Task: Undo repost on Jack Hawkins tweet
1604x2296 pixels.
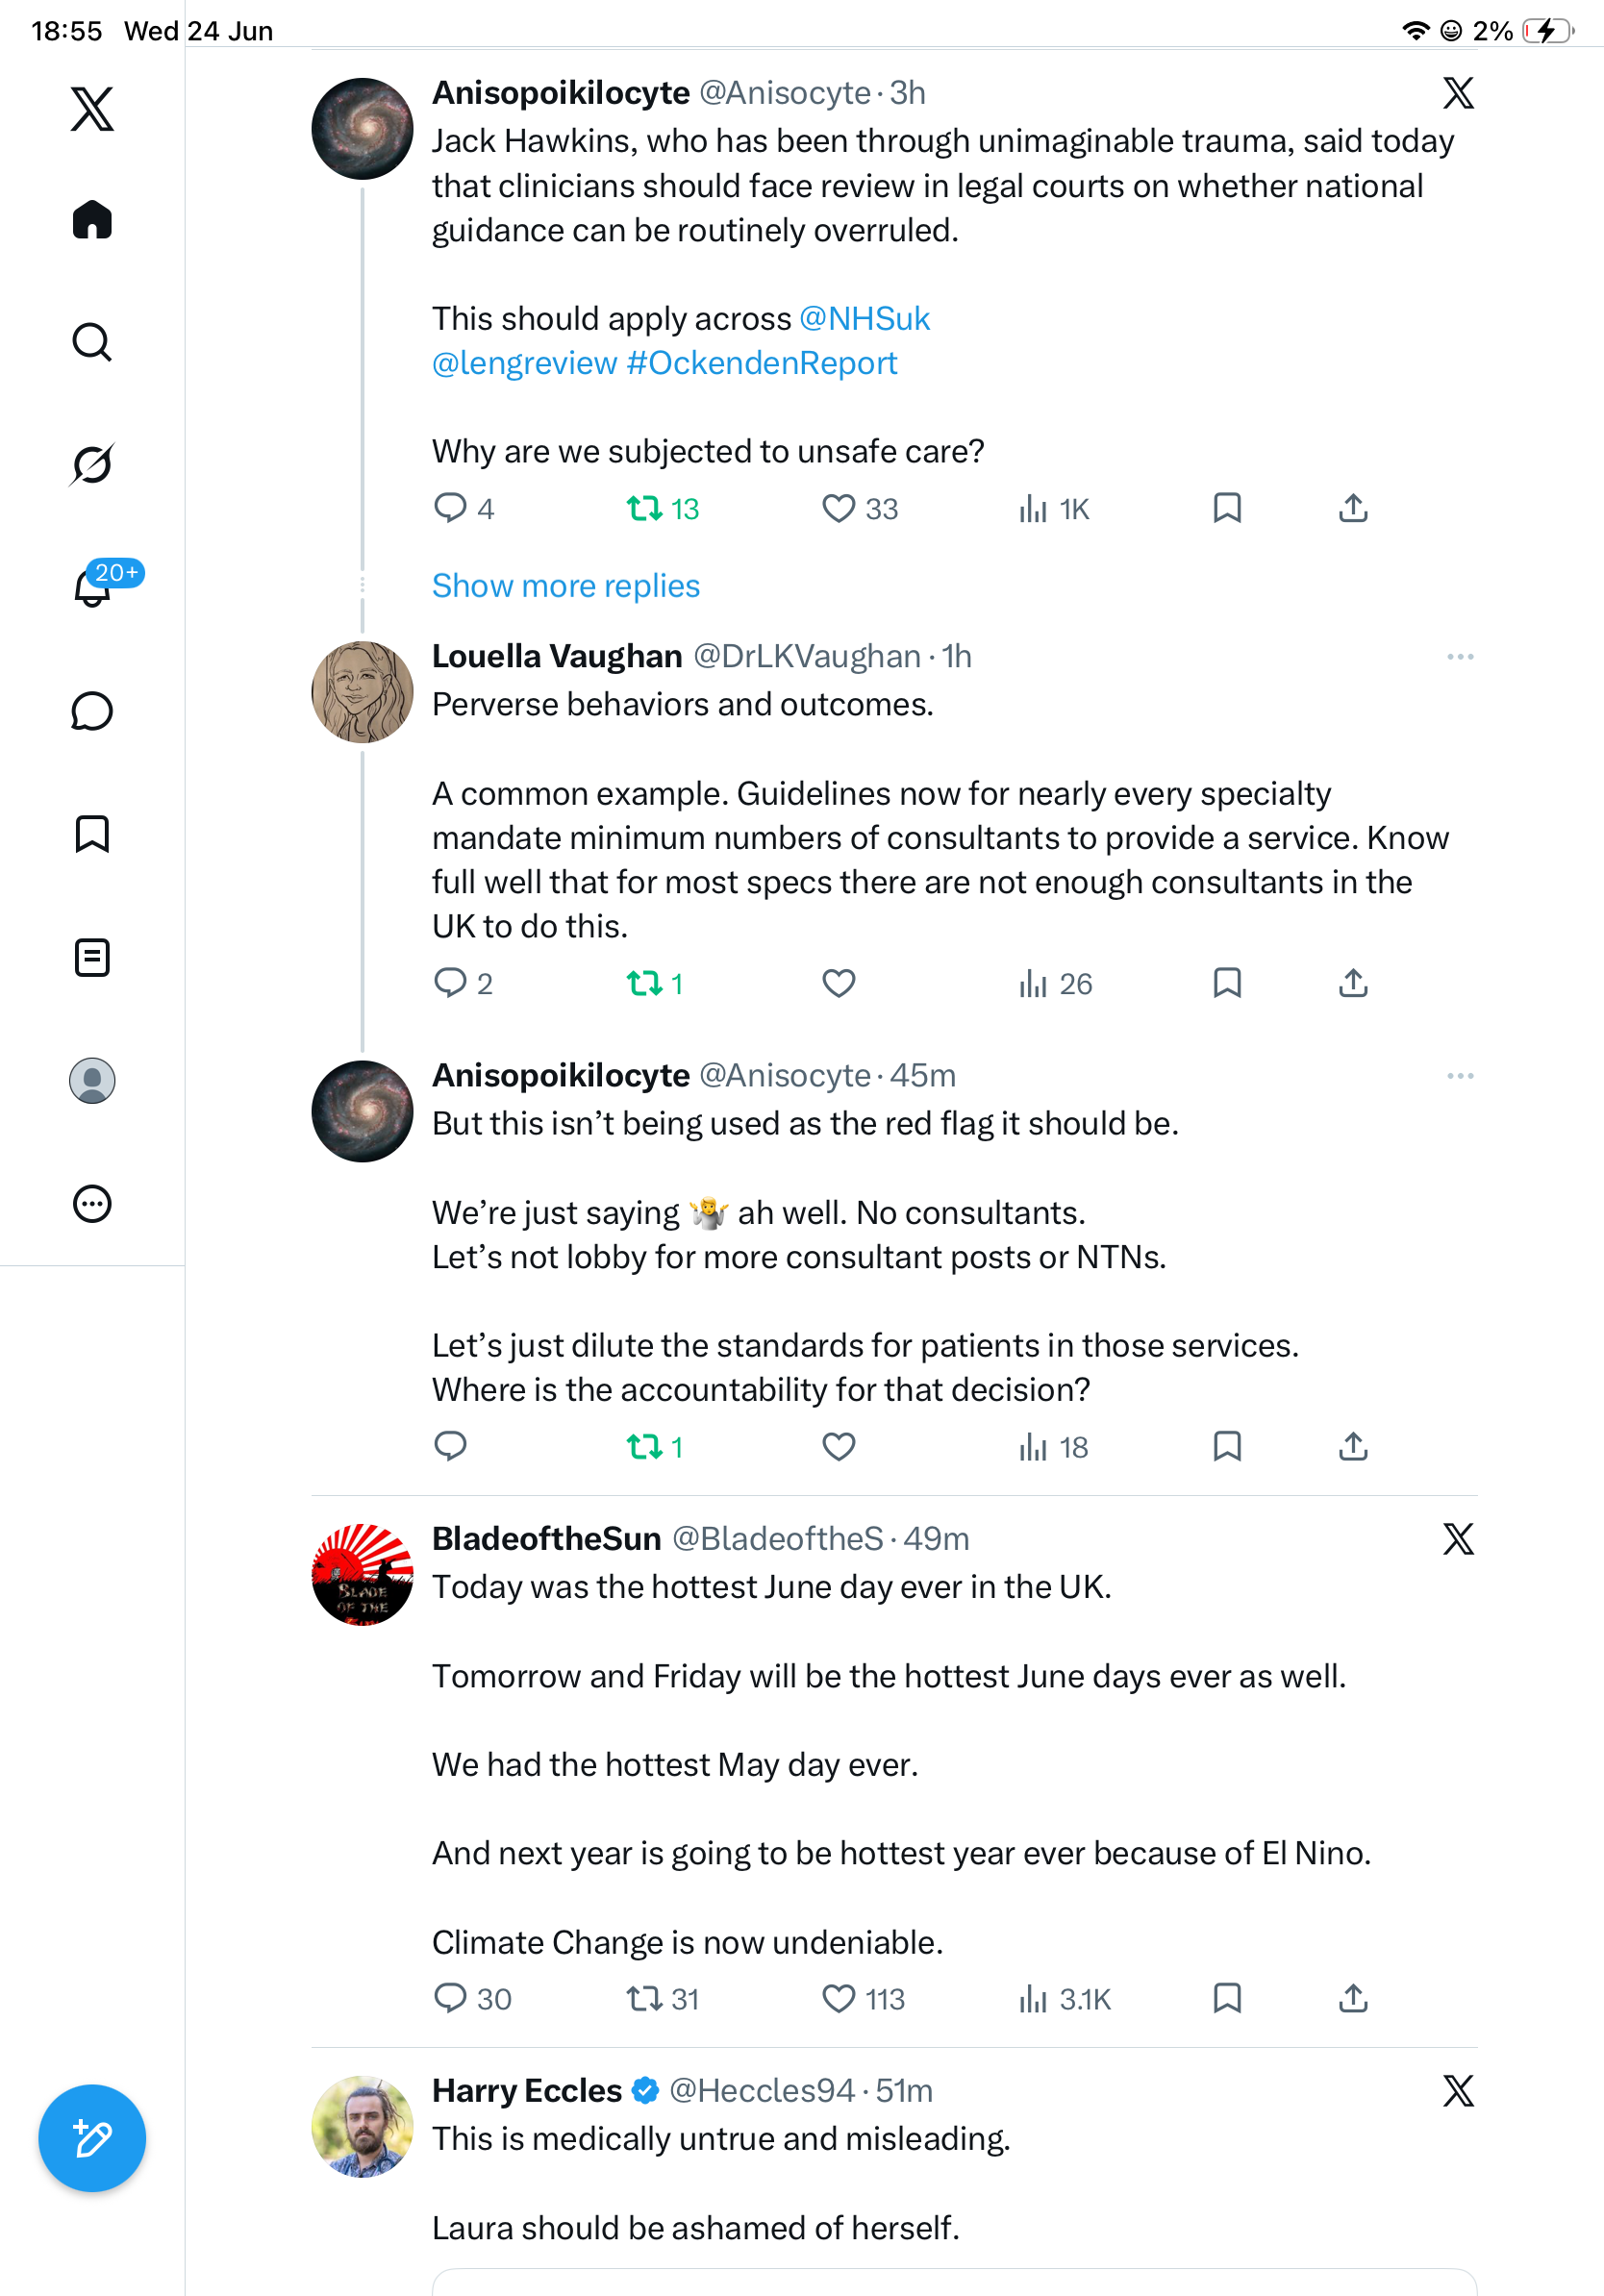Action: coord(645,509)
